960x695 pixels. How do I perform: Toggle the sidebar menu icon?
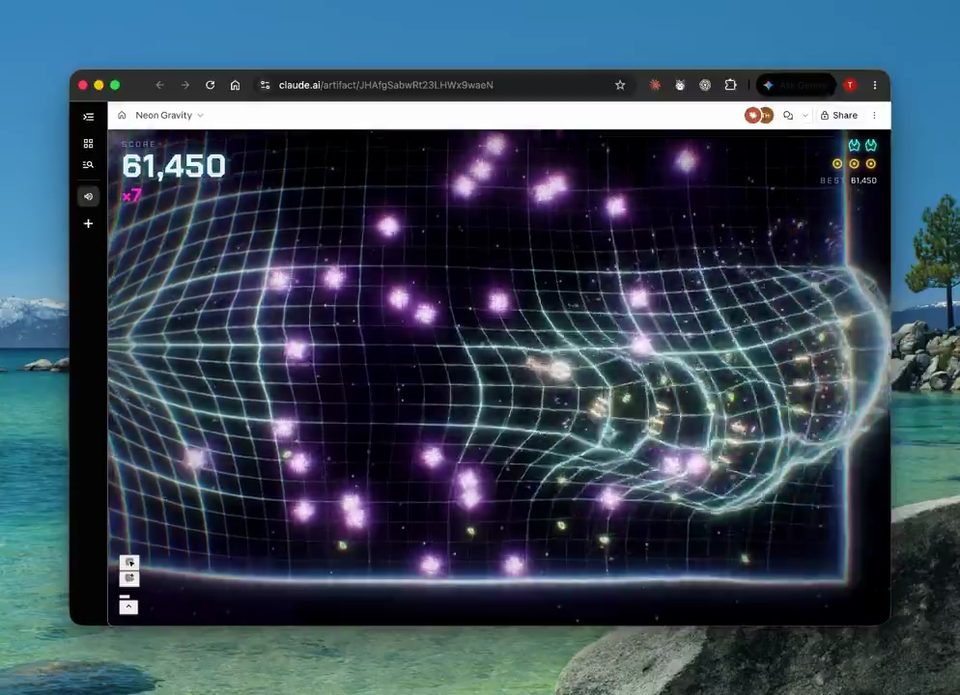(x=88, y=117)
